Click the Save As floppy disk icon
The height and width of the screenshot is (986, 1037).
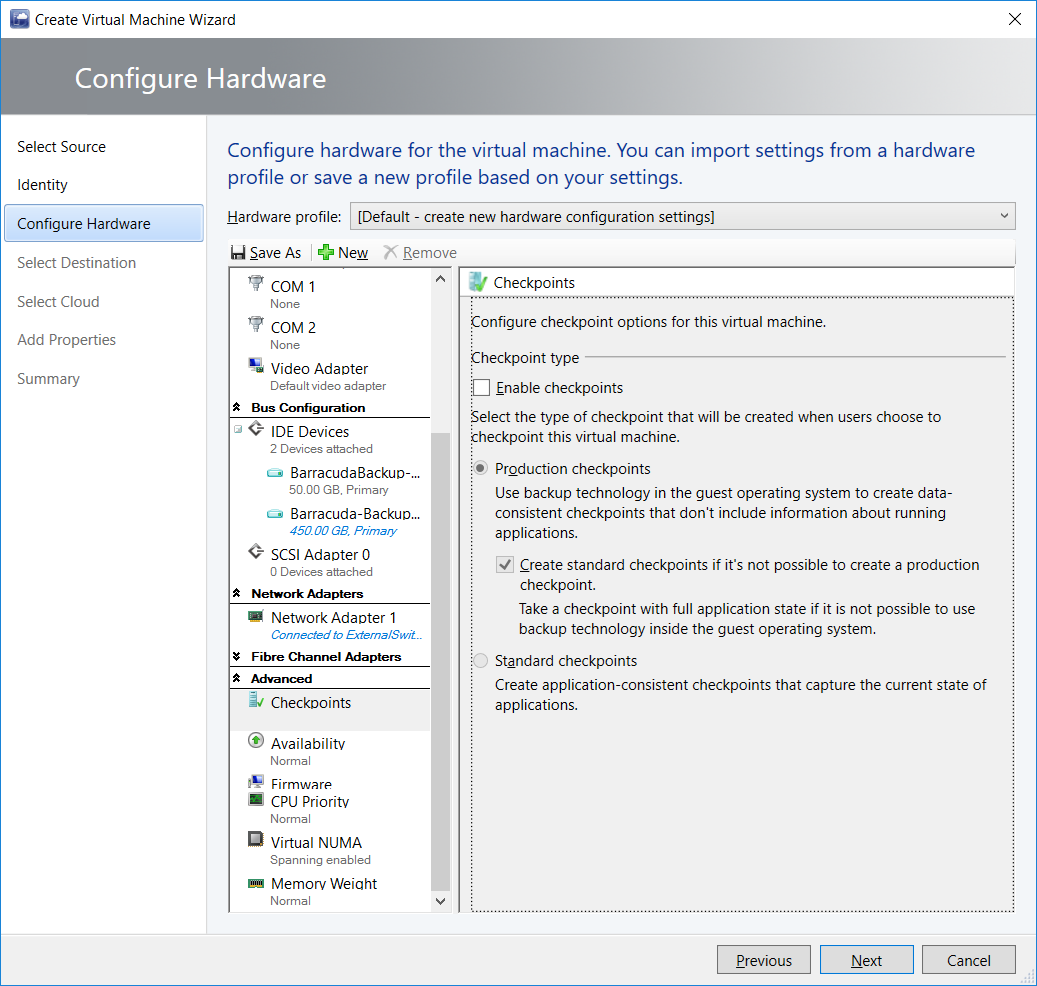click(238, 253)
